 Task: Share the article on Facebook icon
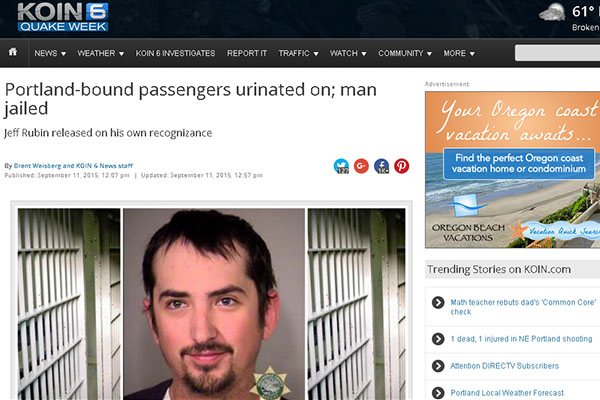point(382,166)
